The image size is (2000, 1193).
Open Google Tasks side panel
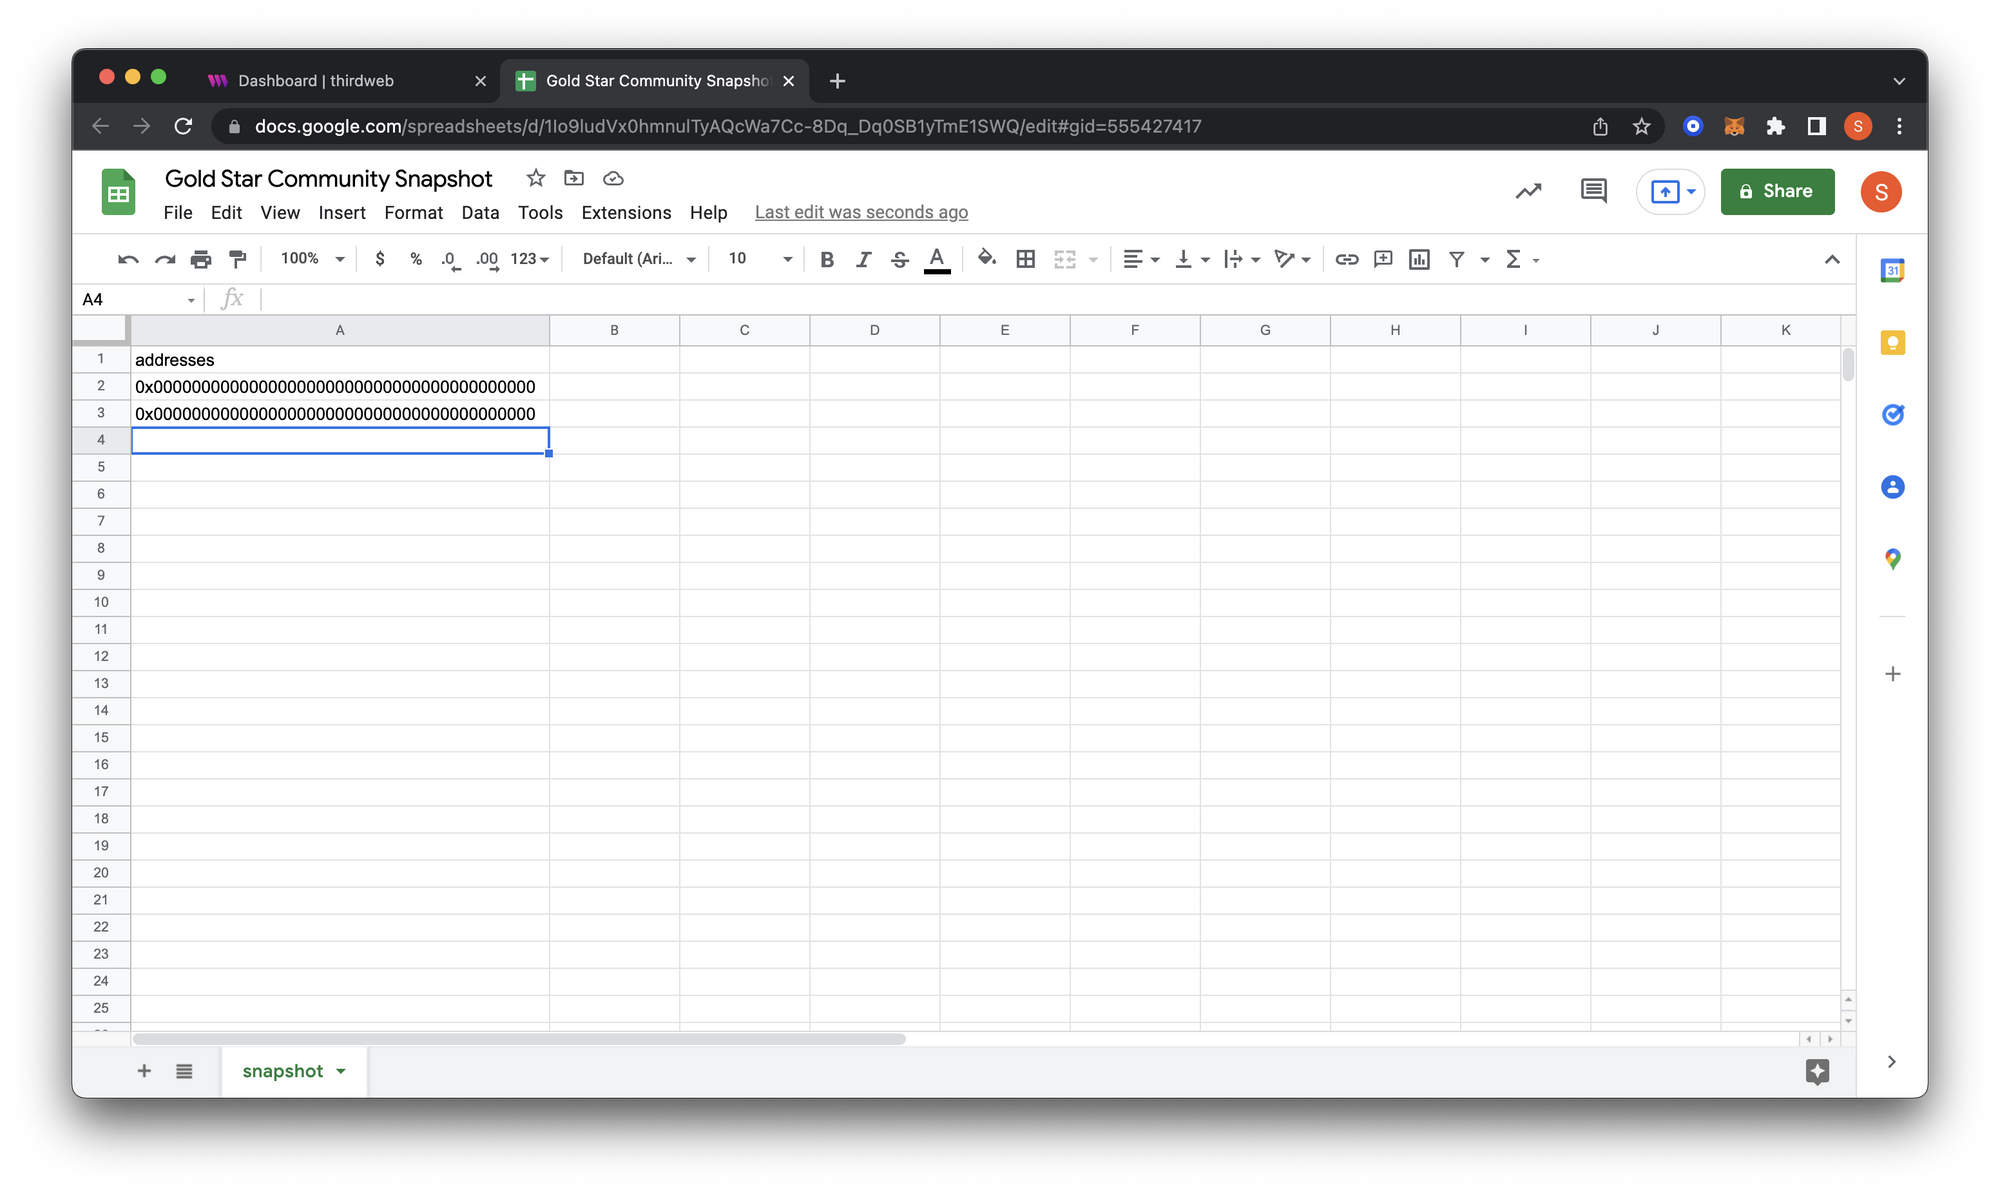tap(1892, 415)
